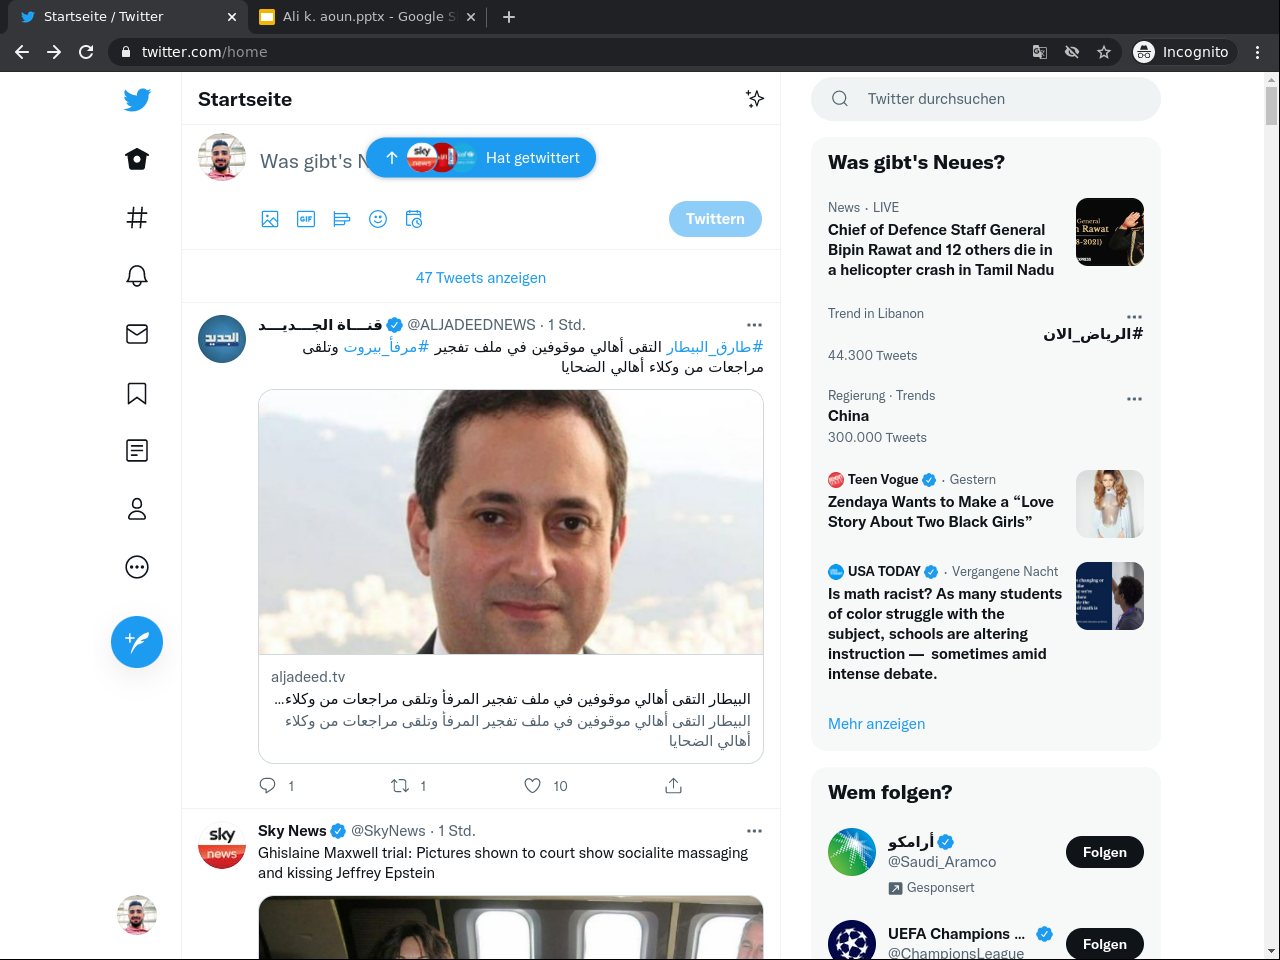Open ALJADEEDNEWS profile avatar

point(222,339)
